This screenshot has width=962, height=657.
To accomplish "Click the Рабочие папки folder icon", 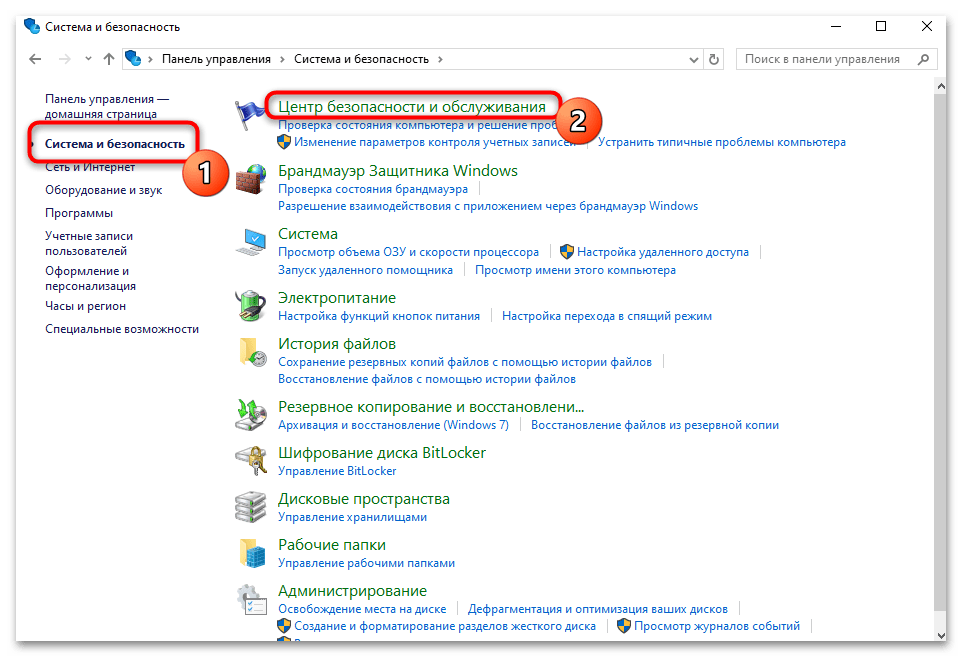I will point(252,553).
